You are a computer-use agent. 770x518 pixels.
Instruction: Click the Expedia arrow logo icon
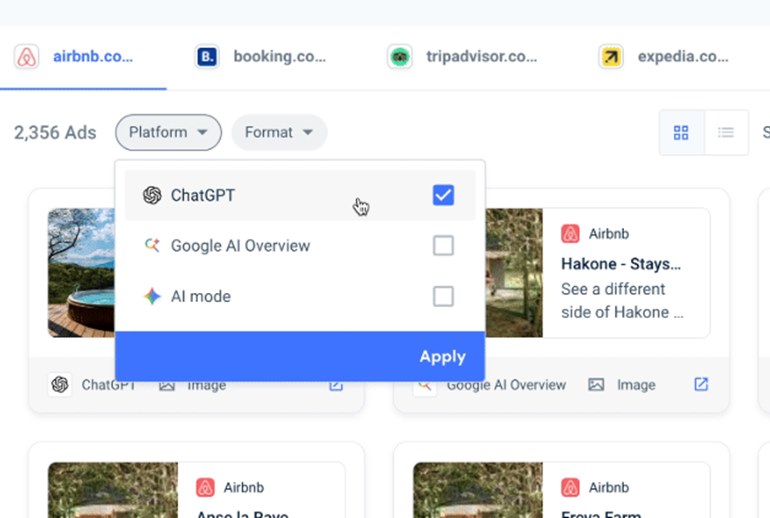coord(611,57)
